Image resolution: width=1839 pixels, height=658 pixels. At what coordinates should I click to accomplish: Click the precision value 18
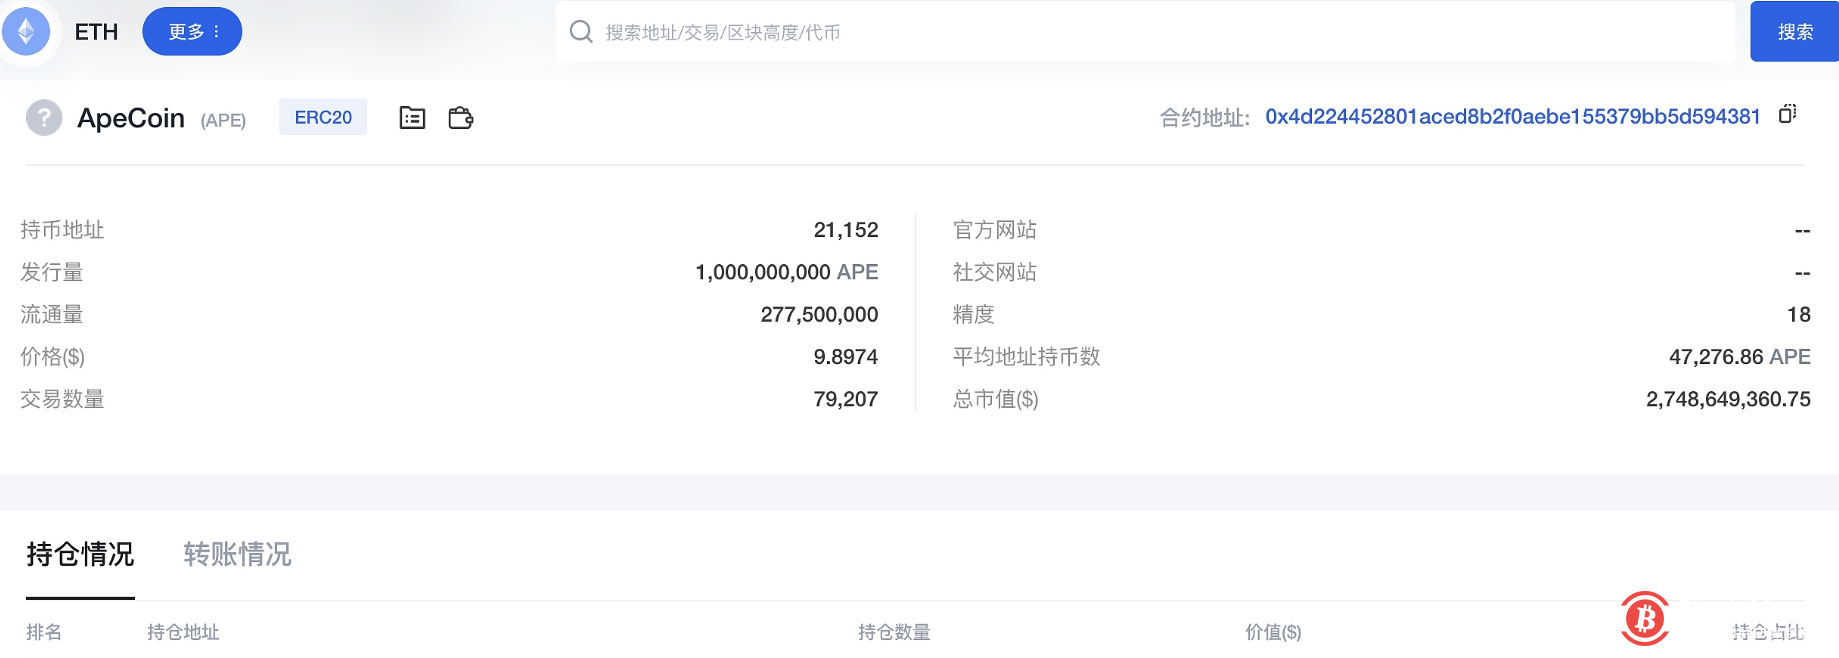(x=1799, y=315)
